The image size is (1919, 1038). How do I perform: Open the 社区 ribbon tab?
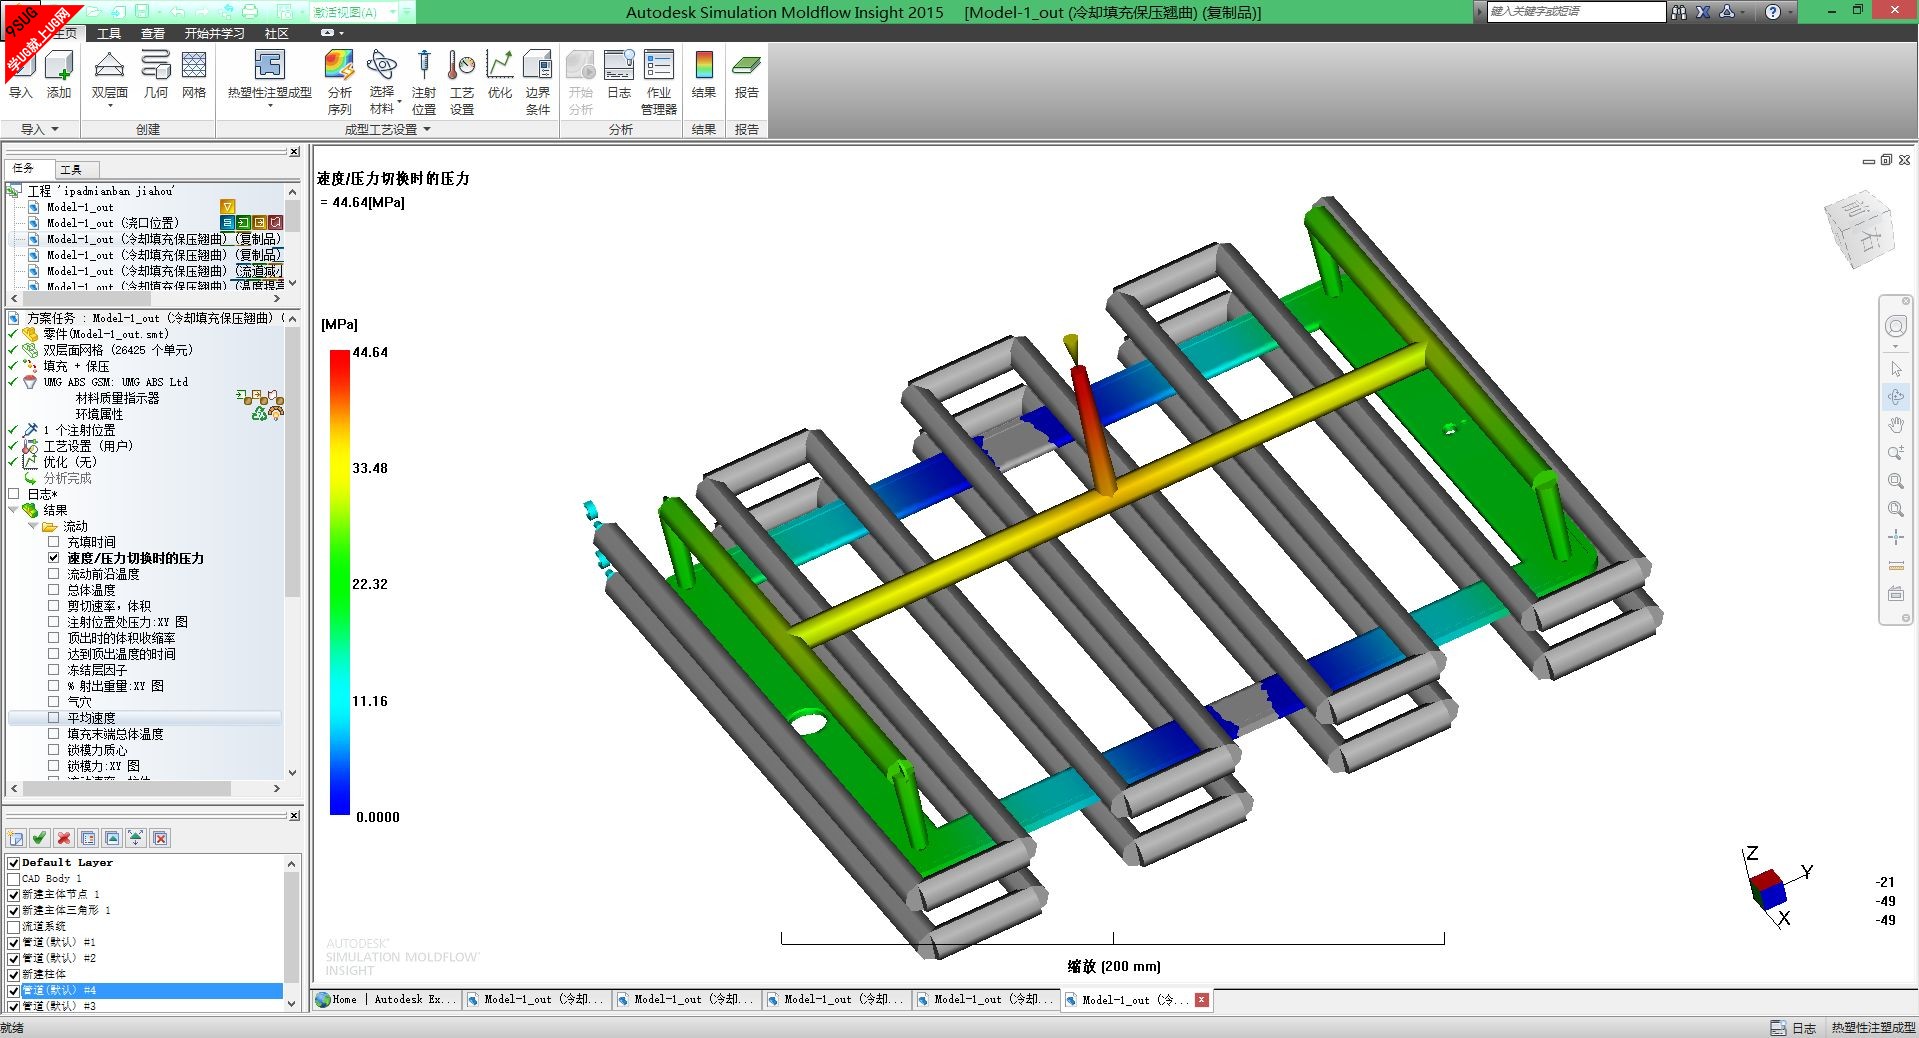(x=277, y=33)
